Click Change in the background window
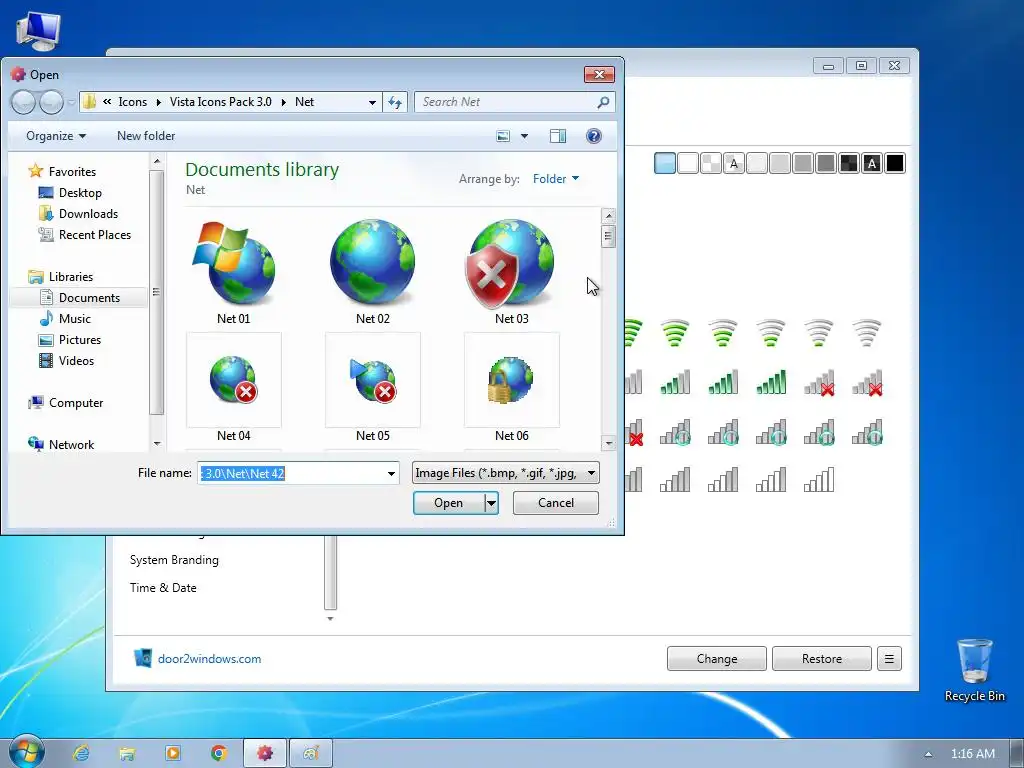This screenshot has width=1024, height=768. [x=716, y=659]
